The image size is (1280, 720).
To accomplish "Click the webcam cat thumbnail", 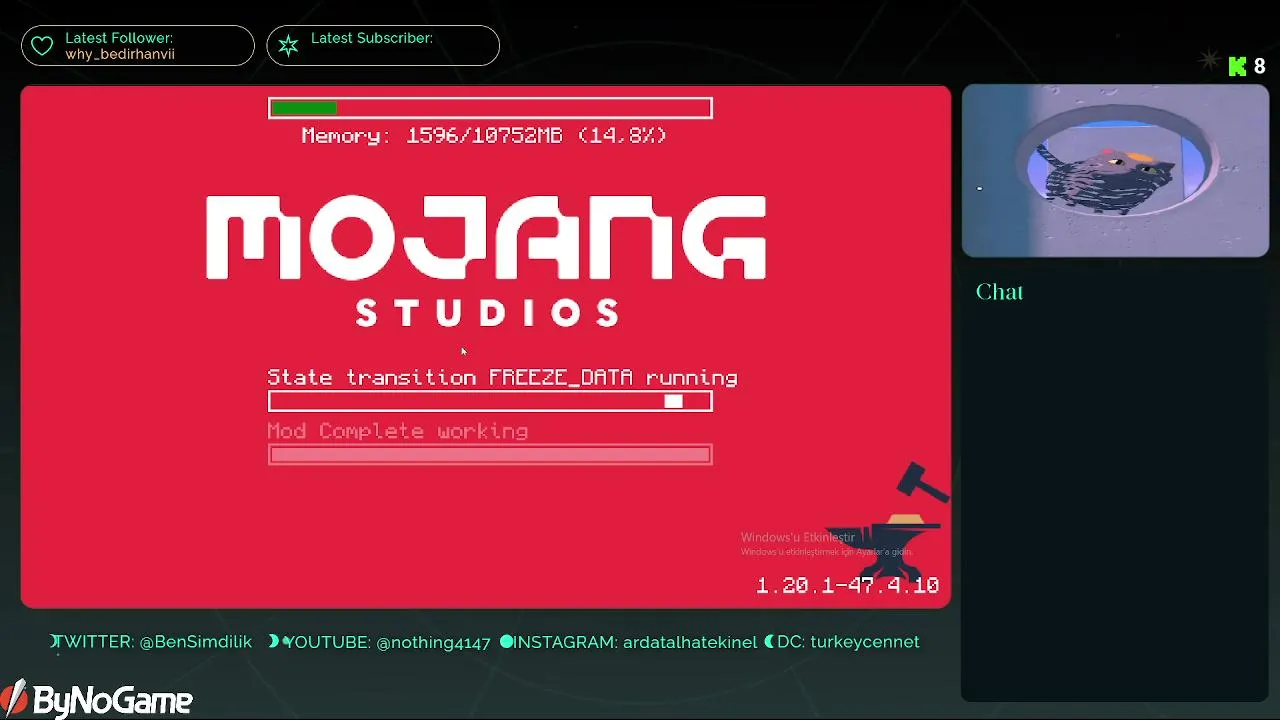I will (1115, 171).
